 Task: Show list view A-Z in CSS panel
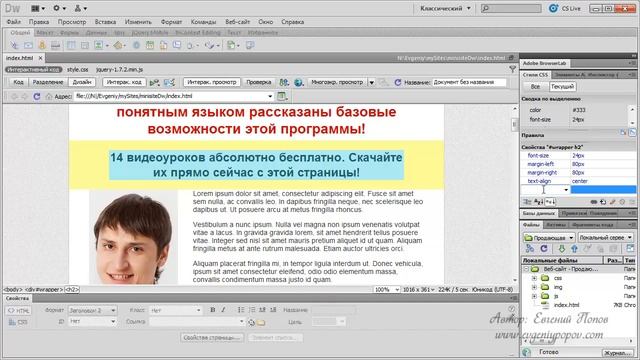(x=538, y=202)
